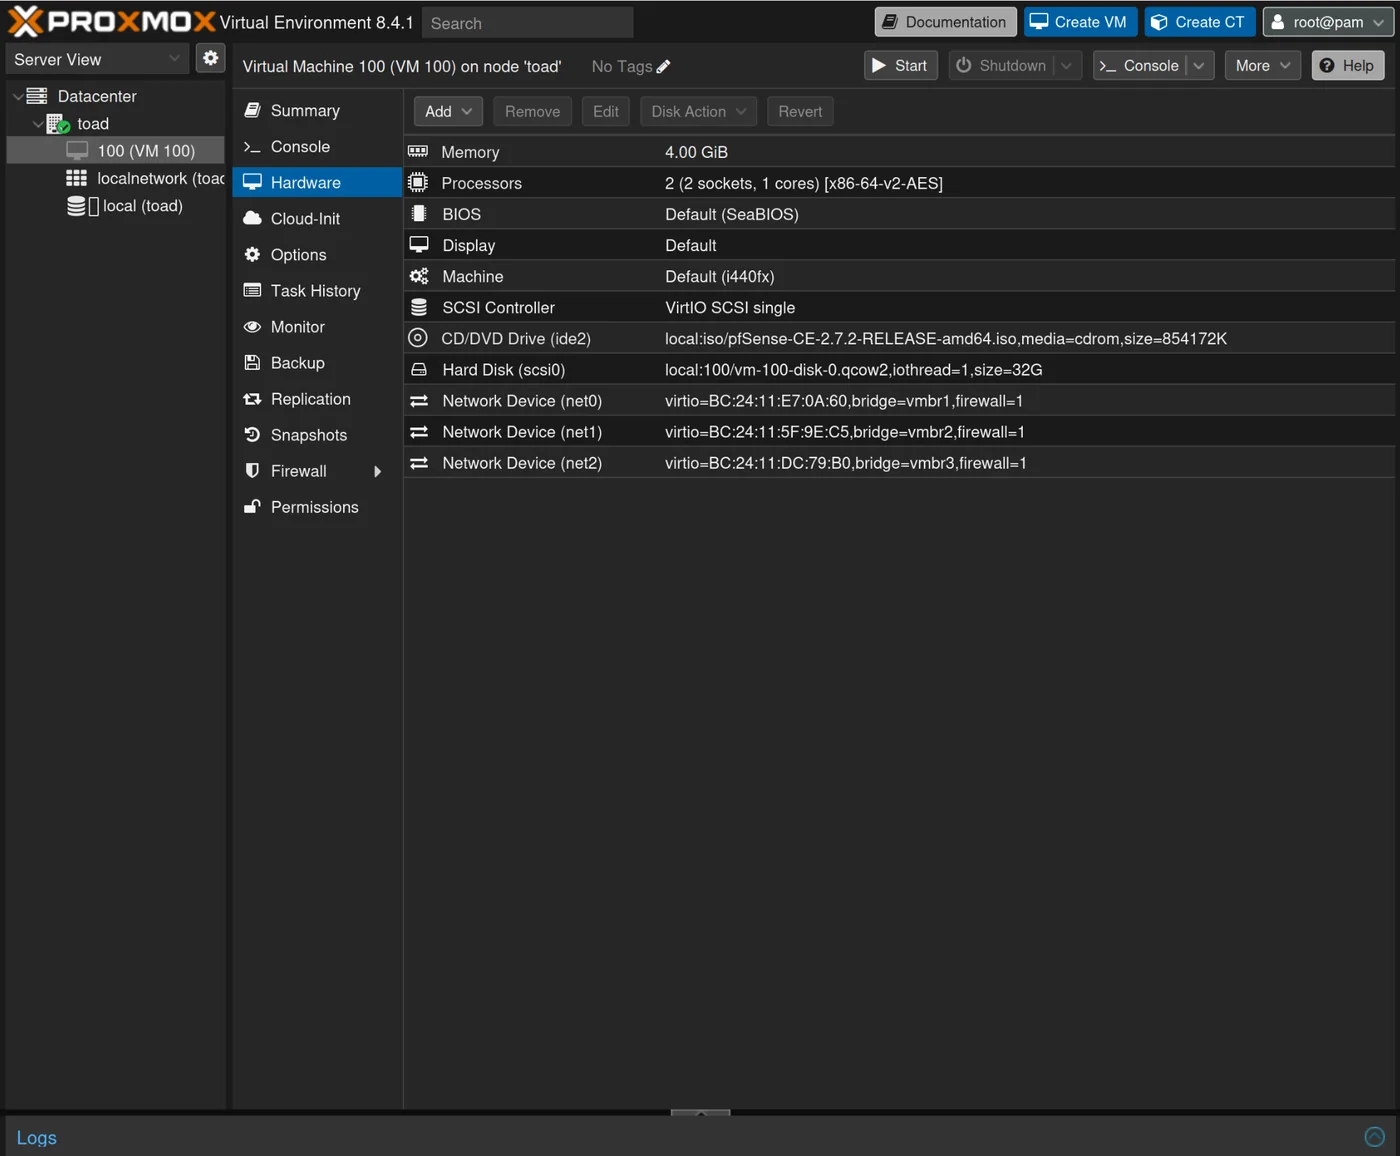Open the Console panel via its terminal icon
Image resolution: width=1400 pixels, height=1156 pixels.
tap(252, 146)
